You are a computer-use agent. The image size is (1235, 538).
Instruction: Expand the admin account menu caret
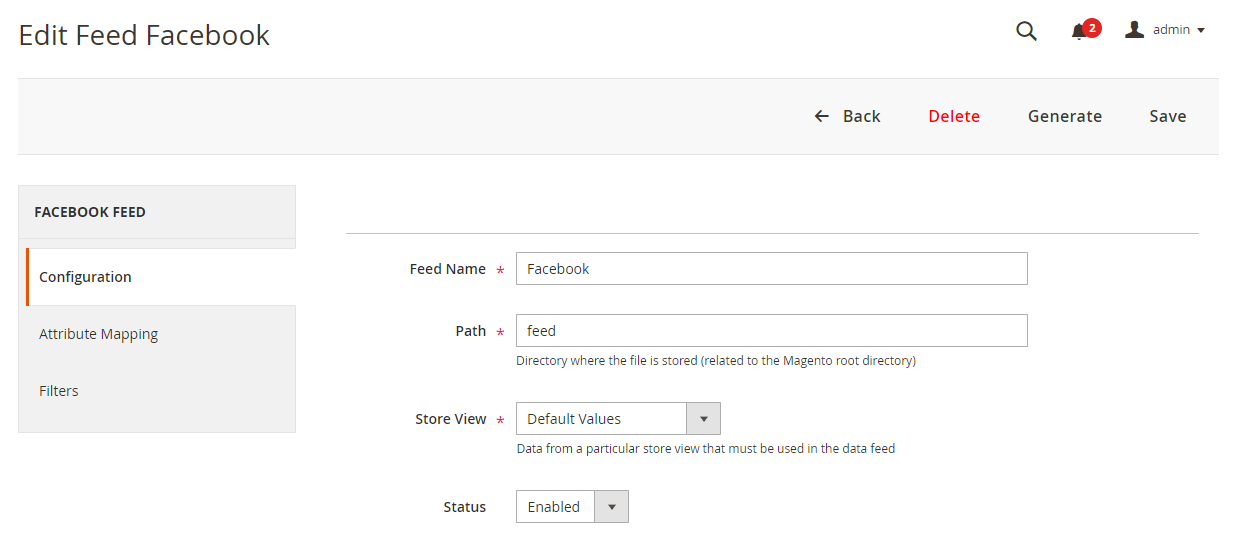[1201, 30]
